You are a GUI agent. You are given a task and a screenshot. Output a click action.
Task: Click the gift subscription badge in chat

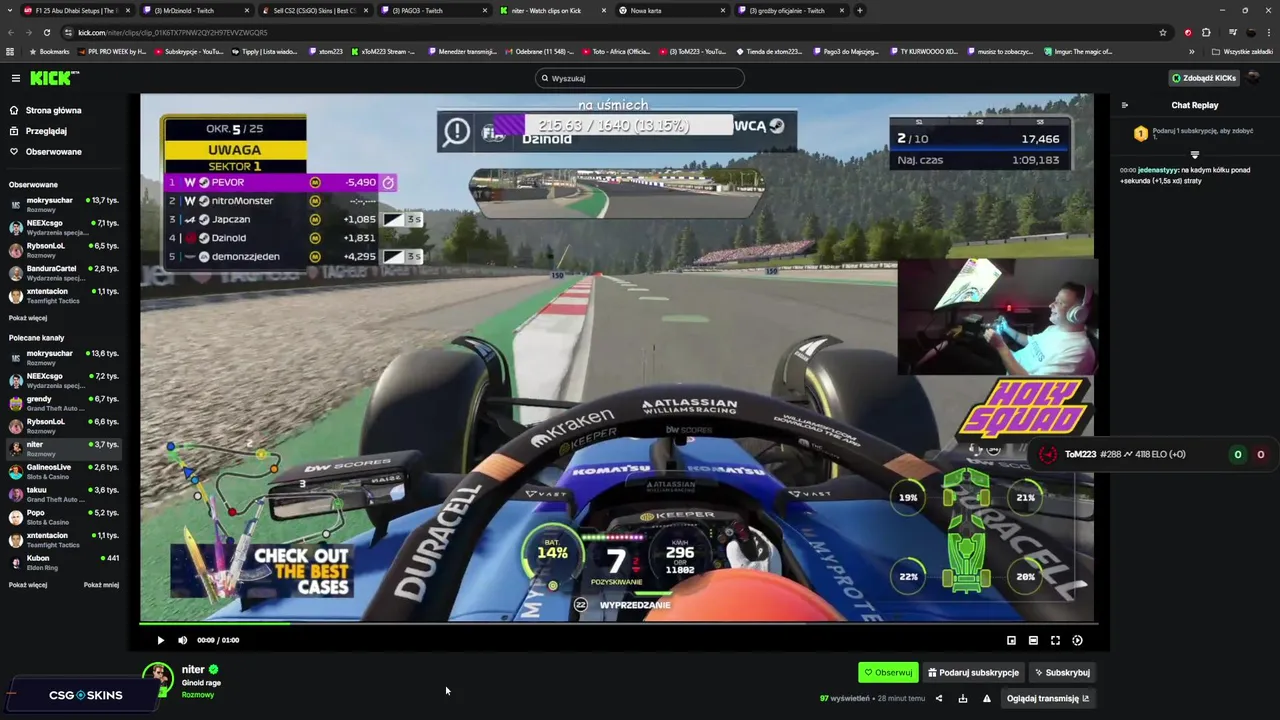(x=1141, y=133)
